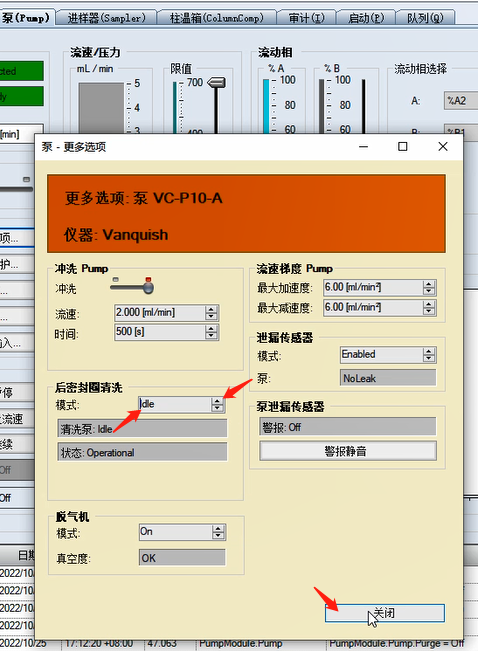The height and width of the screenshot is (651, 478).
Task: Open the 后密封圈清洗 模式 Idle dropdown
Action: pyautogui.click(x=175, y=404)
